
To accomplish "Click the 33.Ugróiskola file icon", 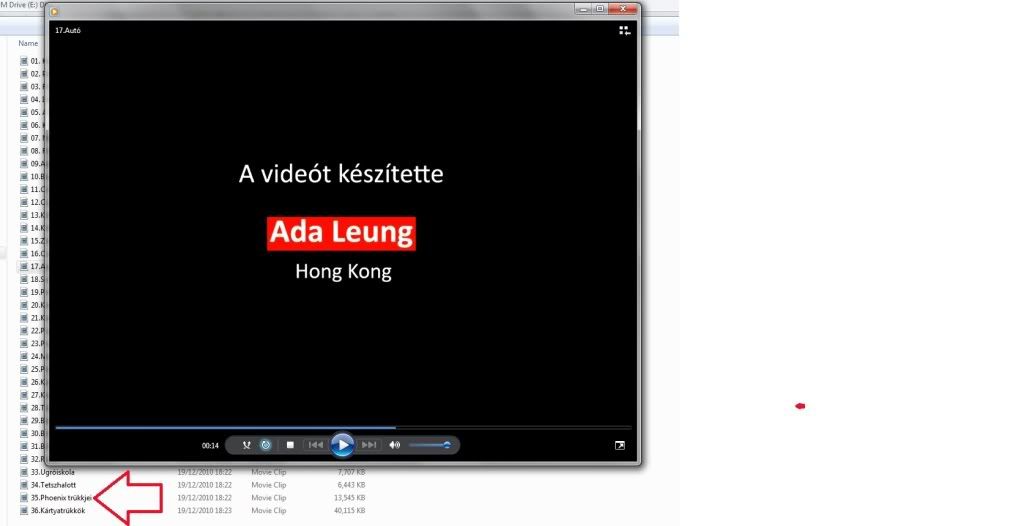I will coord(24,472).
